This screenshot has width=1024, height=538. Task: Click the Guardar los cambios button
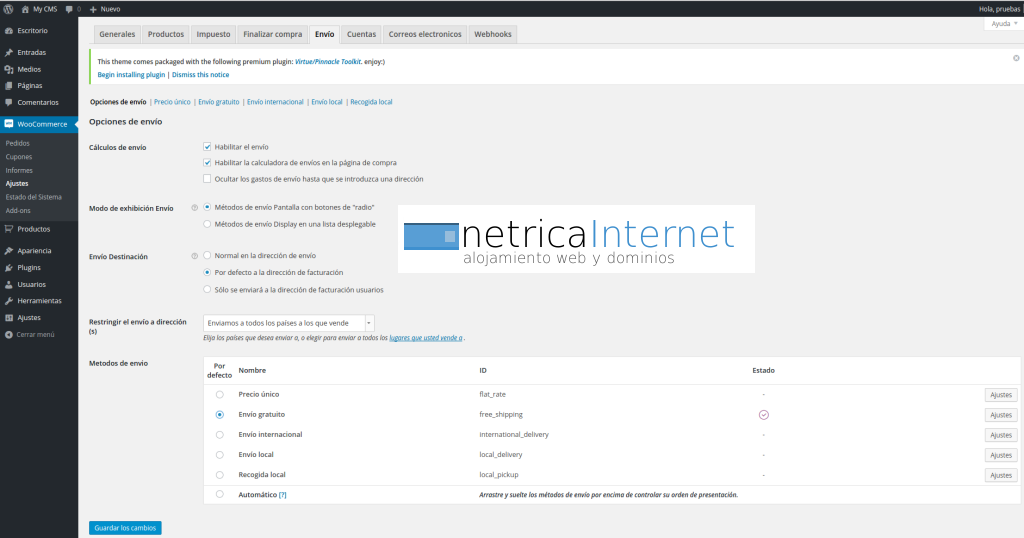tap(125, 527)
